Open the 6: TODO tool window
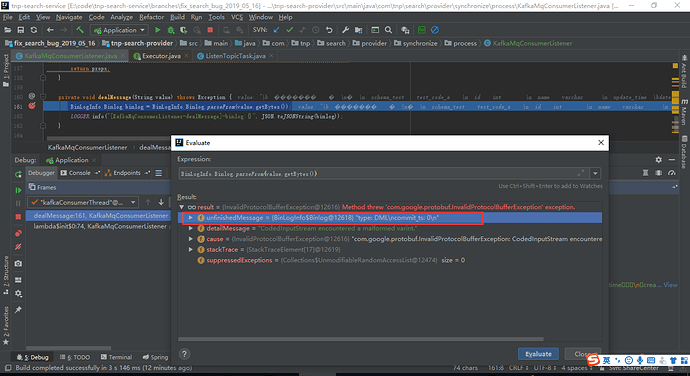The width and height of the screenshot is (690, 376). (x=75, y=357)
